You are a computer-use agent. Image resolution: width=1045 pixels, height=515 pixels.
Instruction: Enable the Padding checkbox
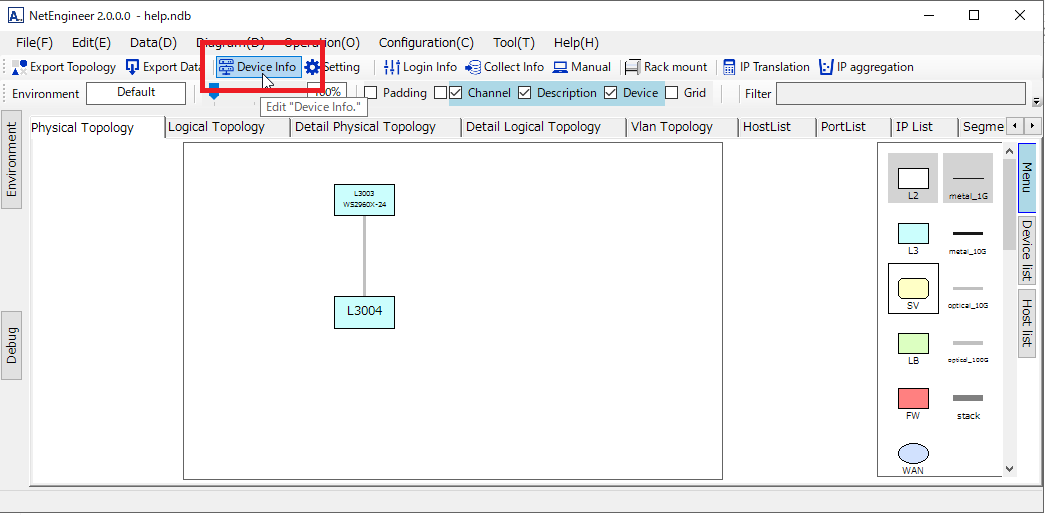[371, 93]
